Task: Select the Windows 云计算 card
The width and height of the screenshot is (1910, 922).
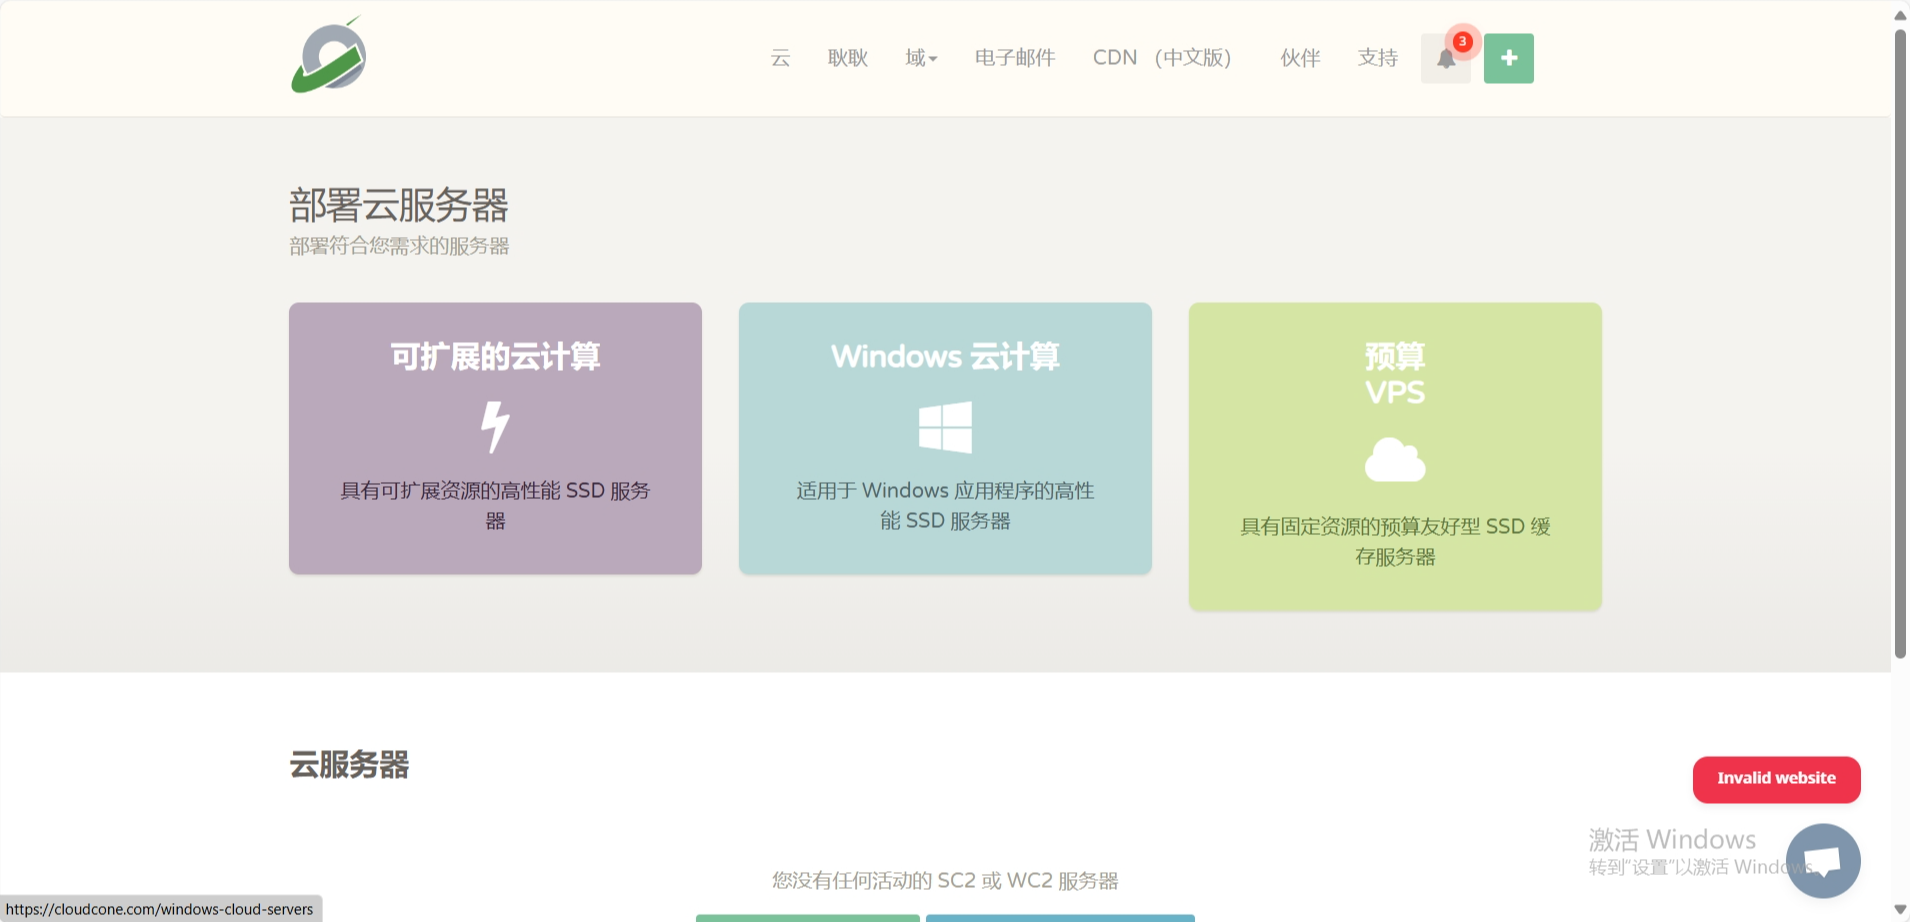Action: click(x=944, y=438)
